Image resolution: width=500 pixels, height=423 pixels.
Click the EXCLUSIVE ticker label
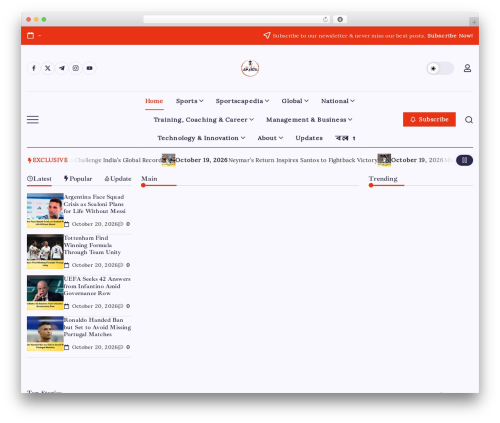pos(48,160)
